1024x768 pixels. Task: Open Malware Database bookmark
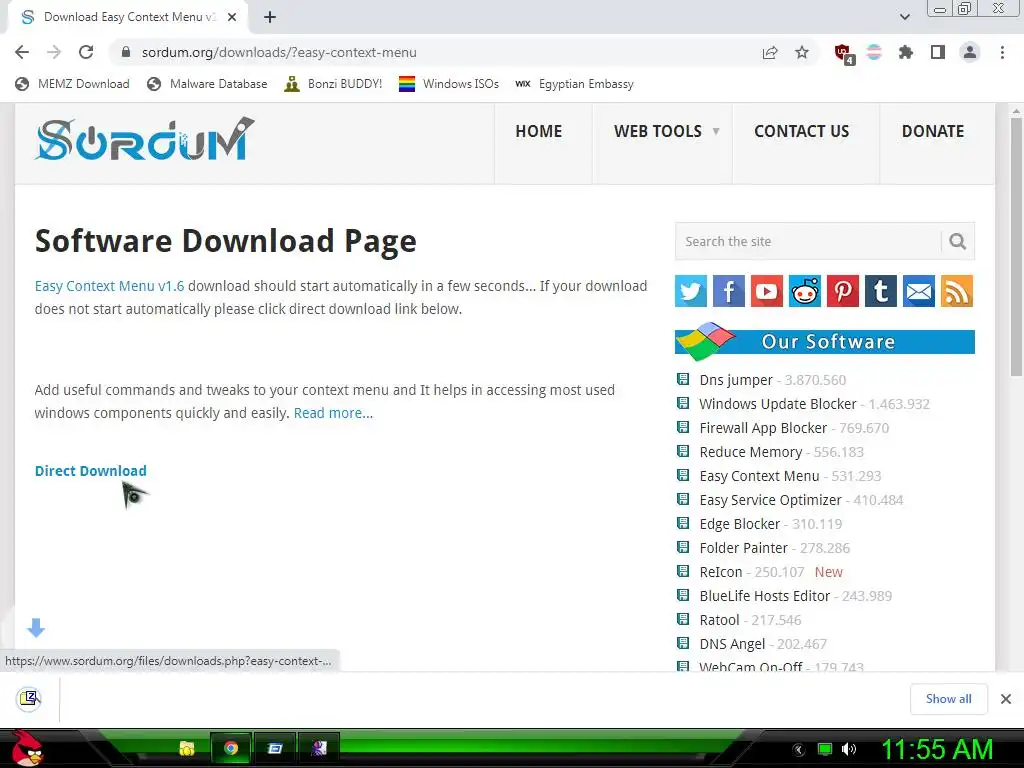coord(207,84)
